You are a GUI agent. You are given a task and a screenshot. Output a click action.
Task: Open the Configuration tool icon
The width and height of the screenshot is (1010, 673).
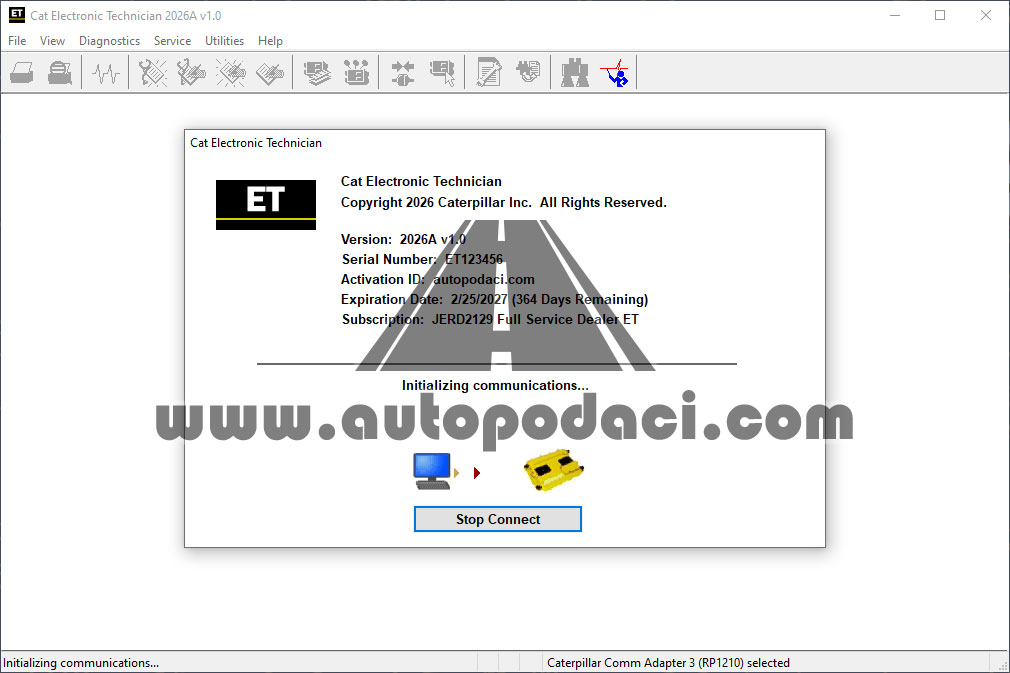(356, 73)
